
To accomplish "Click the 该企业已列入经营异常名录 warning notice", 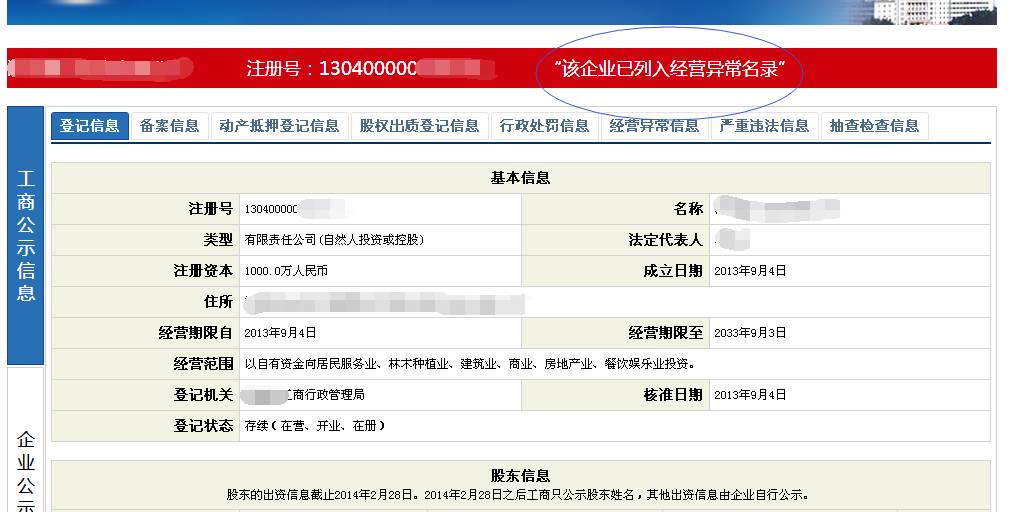I will click(x=668, y=70).
